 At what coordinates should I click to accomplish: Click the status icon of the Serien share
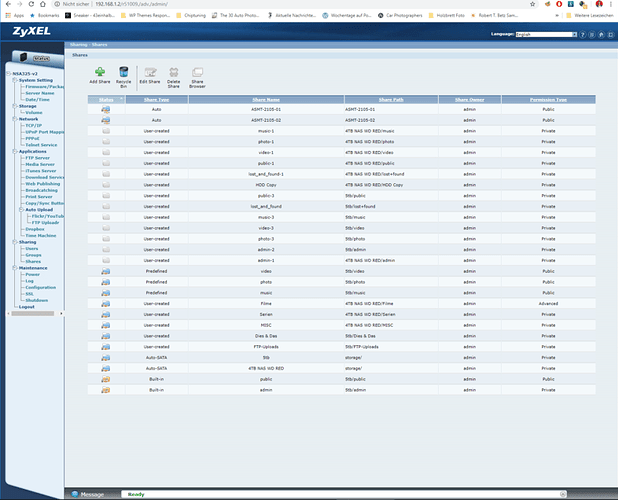tap(106, 314)
